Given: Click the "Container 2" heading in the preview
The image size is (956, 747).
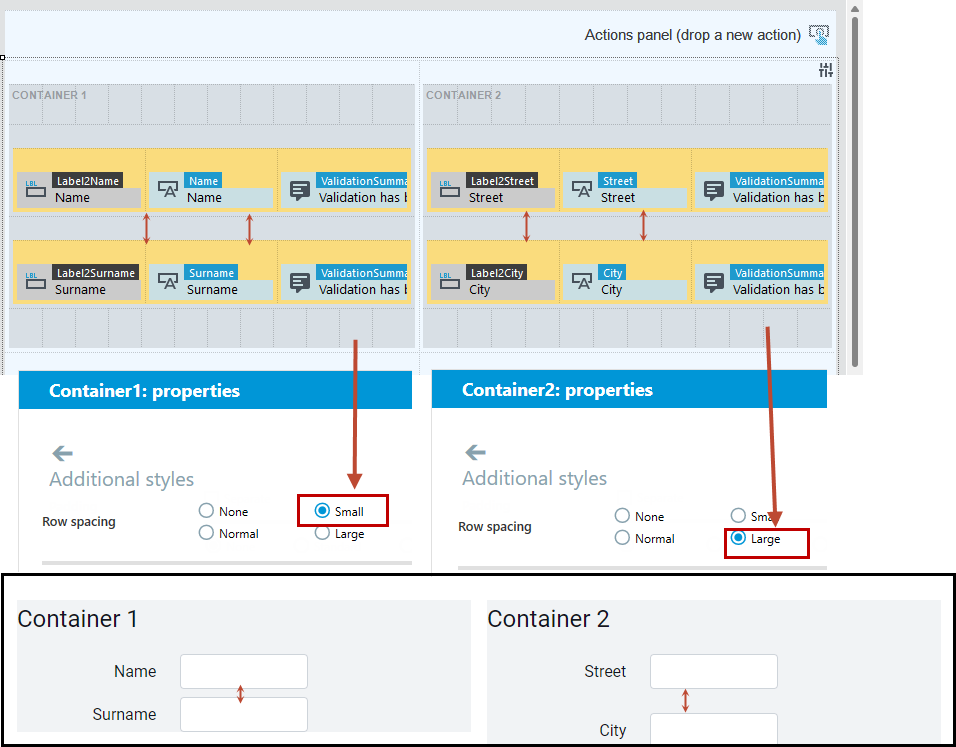Looking at the screenshot, I should click(x=548, y=619).
